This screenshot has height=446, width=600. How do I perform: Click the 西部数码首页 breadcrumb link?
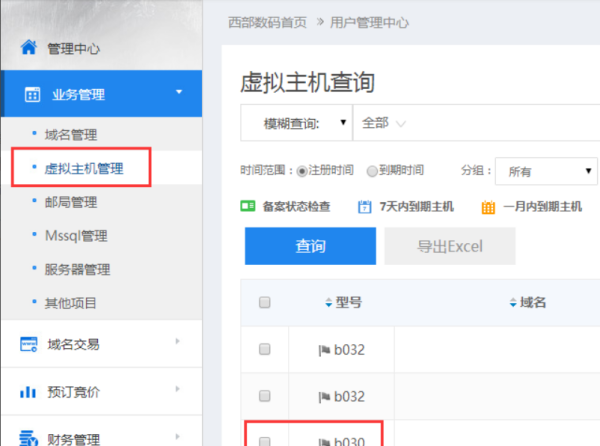tap(267, 23)
